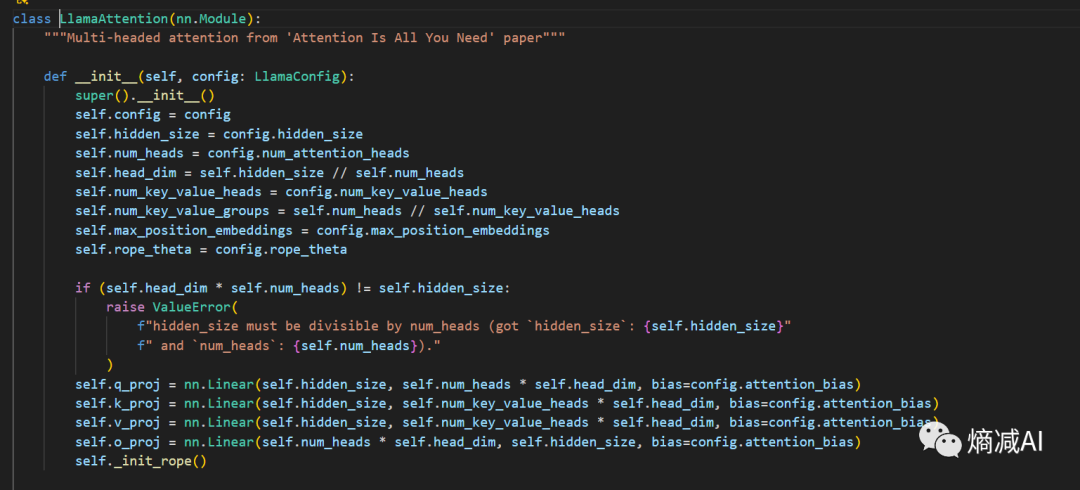Viewport: 1080px width, 490px height.
Task: Click config.max_position_embeddings value
Action: pyautogui.click(x=433, y=230)
